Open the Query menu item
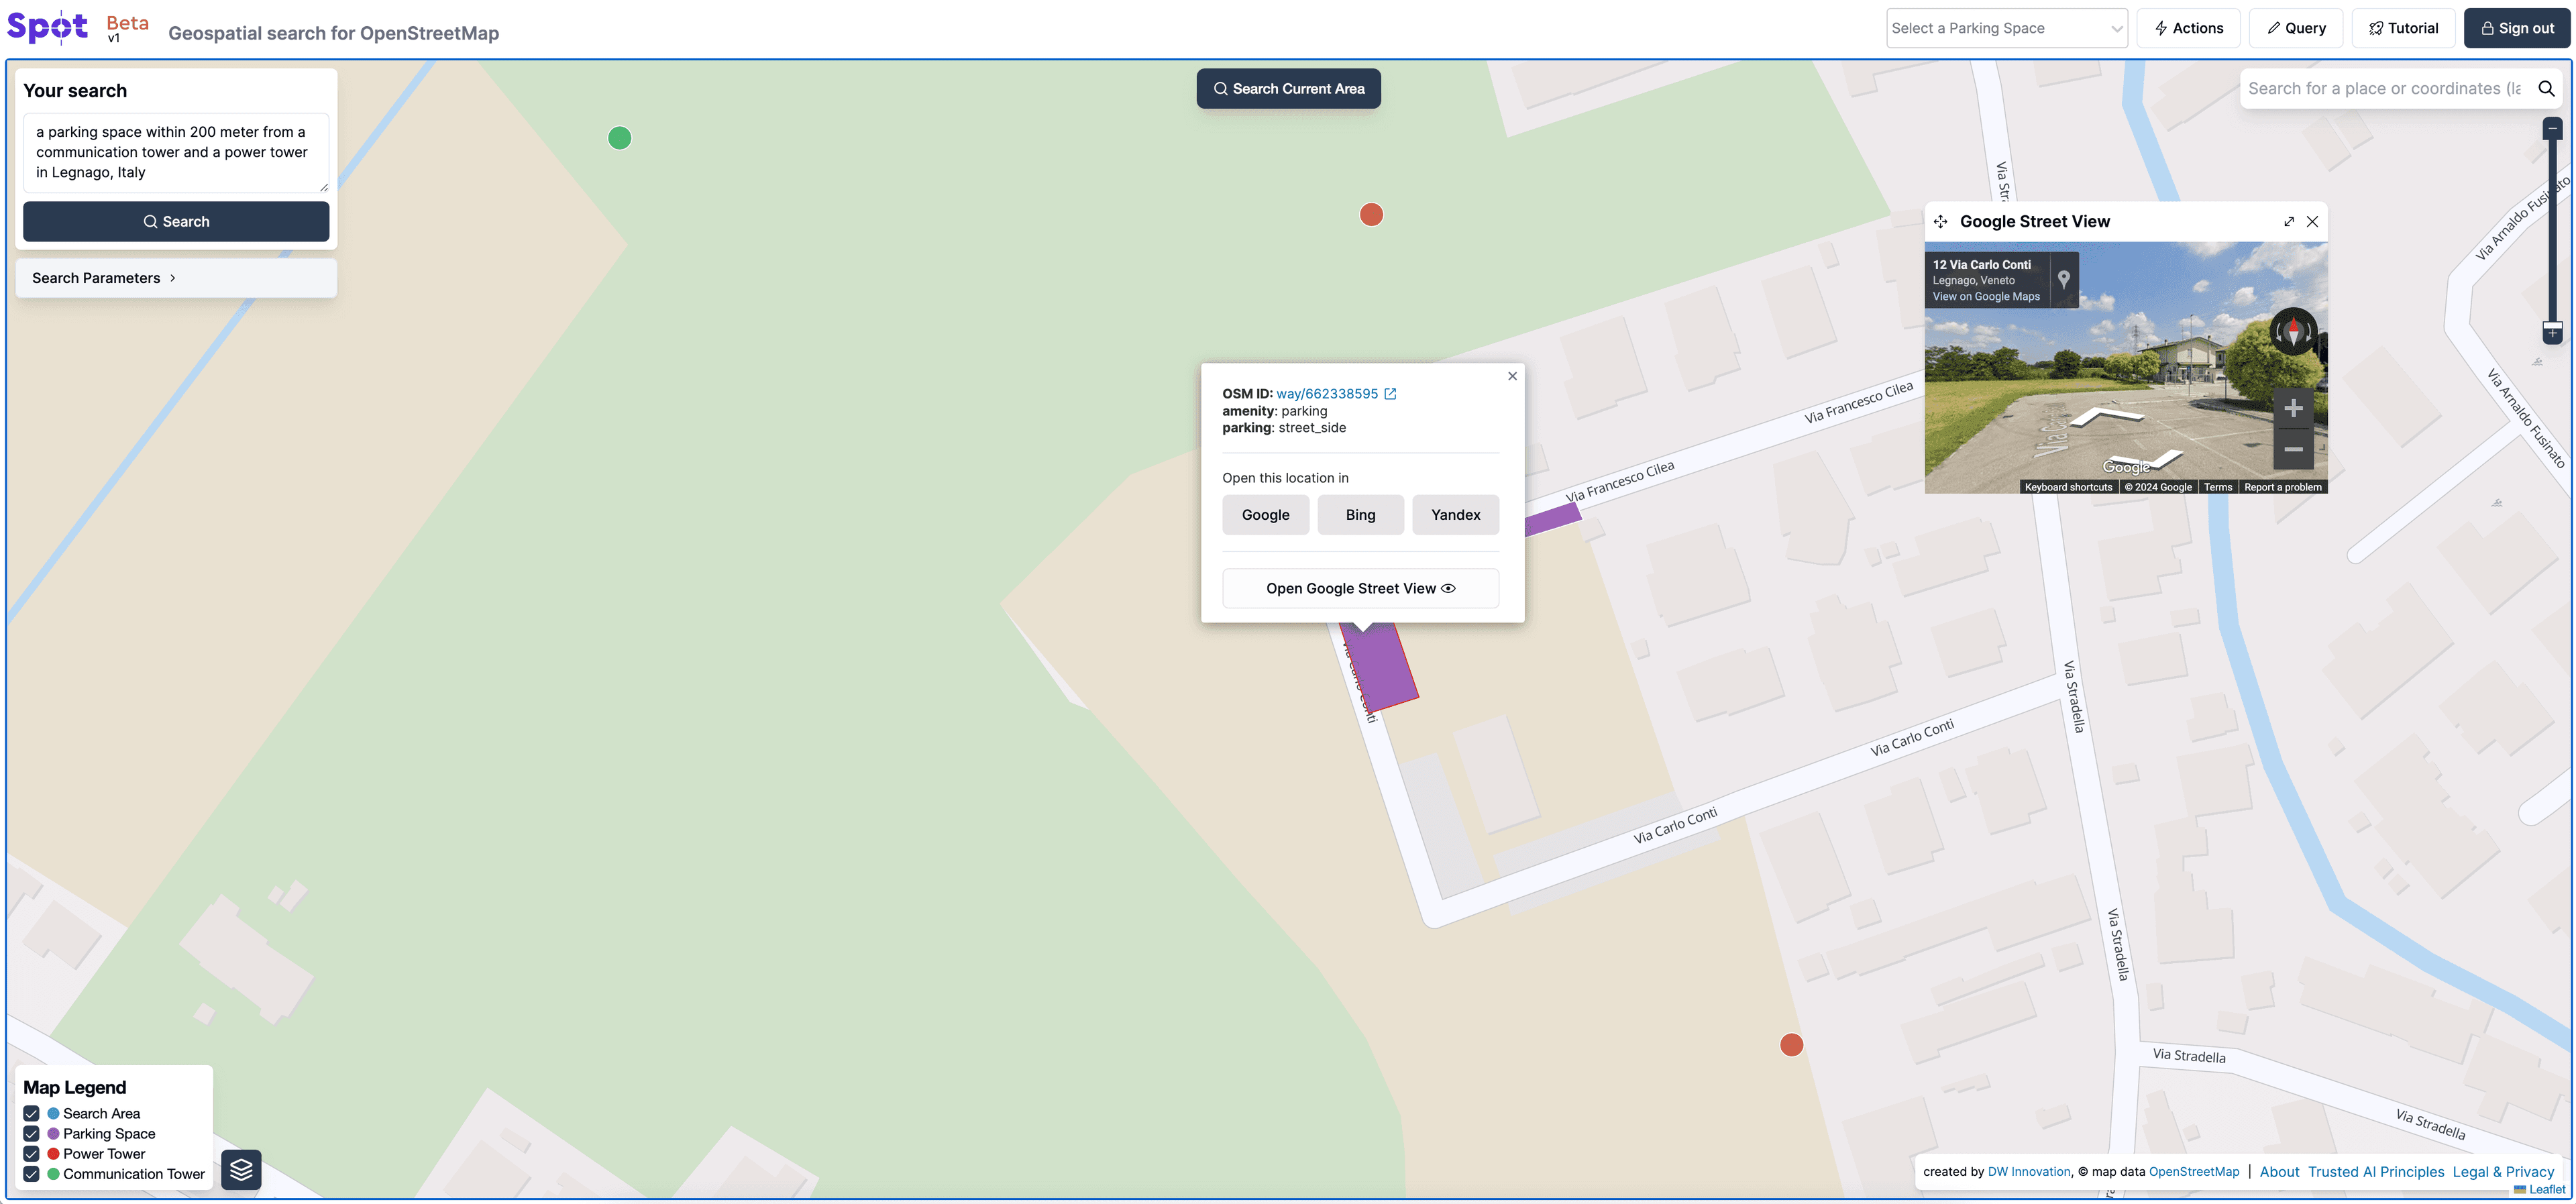The height and width of the screenshot is (1204, 2576). coord(2295,29)
